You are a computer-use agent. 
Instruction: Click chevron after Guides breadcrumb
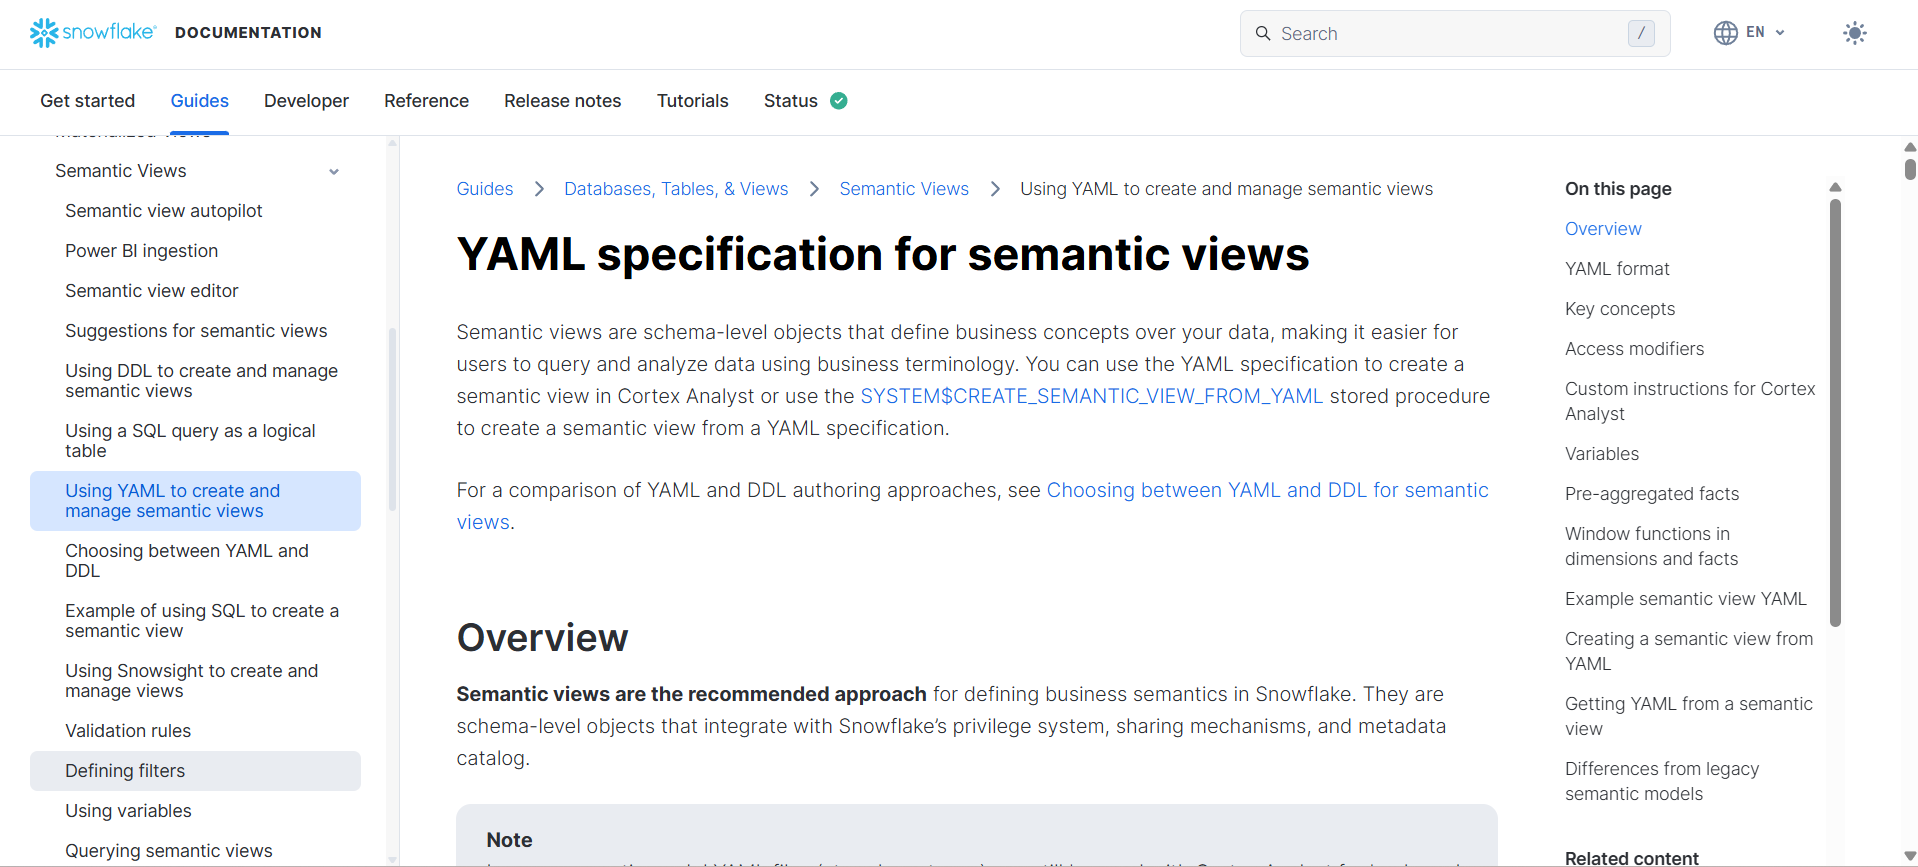point(539,189)
